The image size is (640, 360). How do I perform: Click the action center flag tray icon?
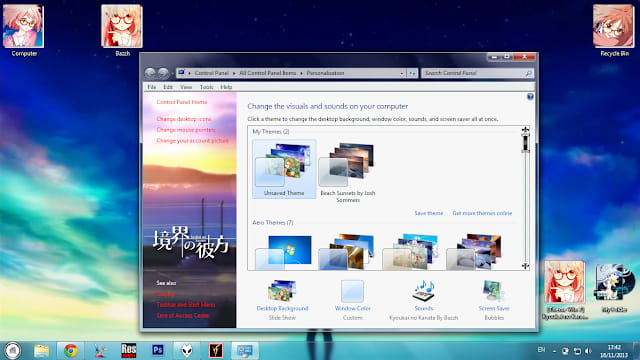pyautogui.click(x=565, y=351)
